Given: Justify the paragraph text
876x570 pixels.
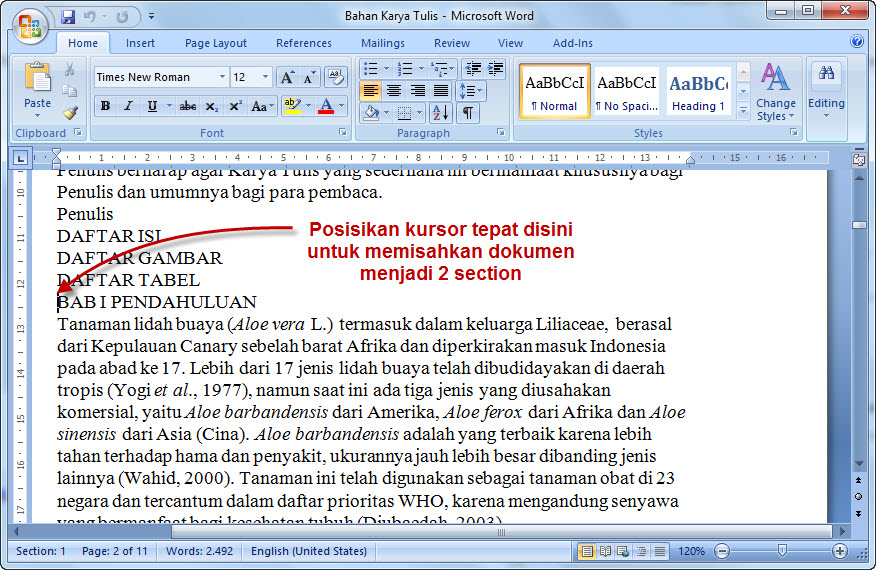Looking at the screenshot, I should click(x=441, y=91).
